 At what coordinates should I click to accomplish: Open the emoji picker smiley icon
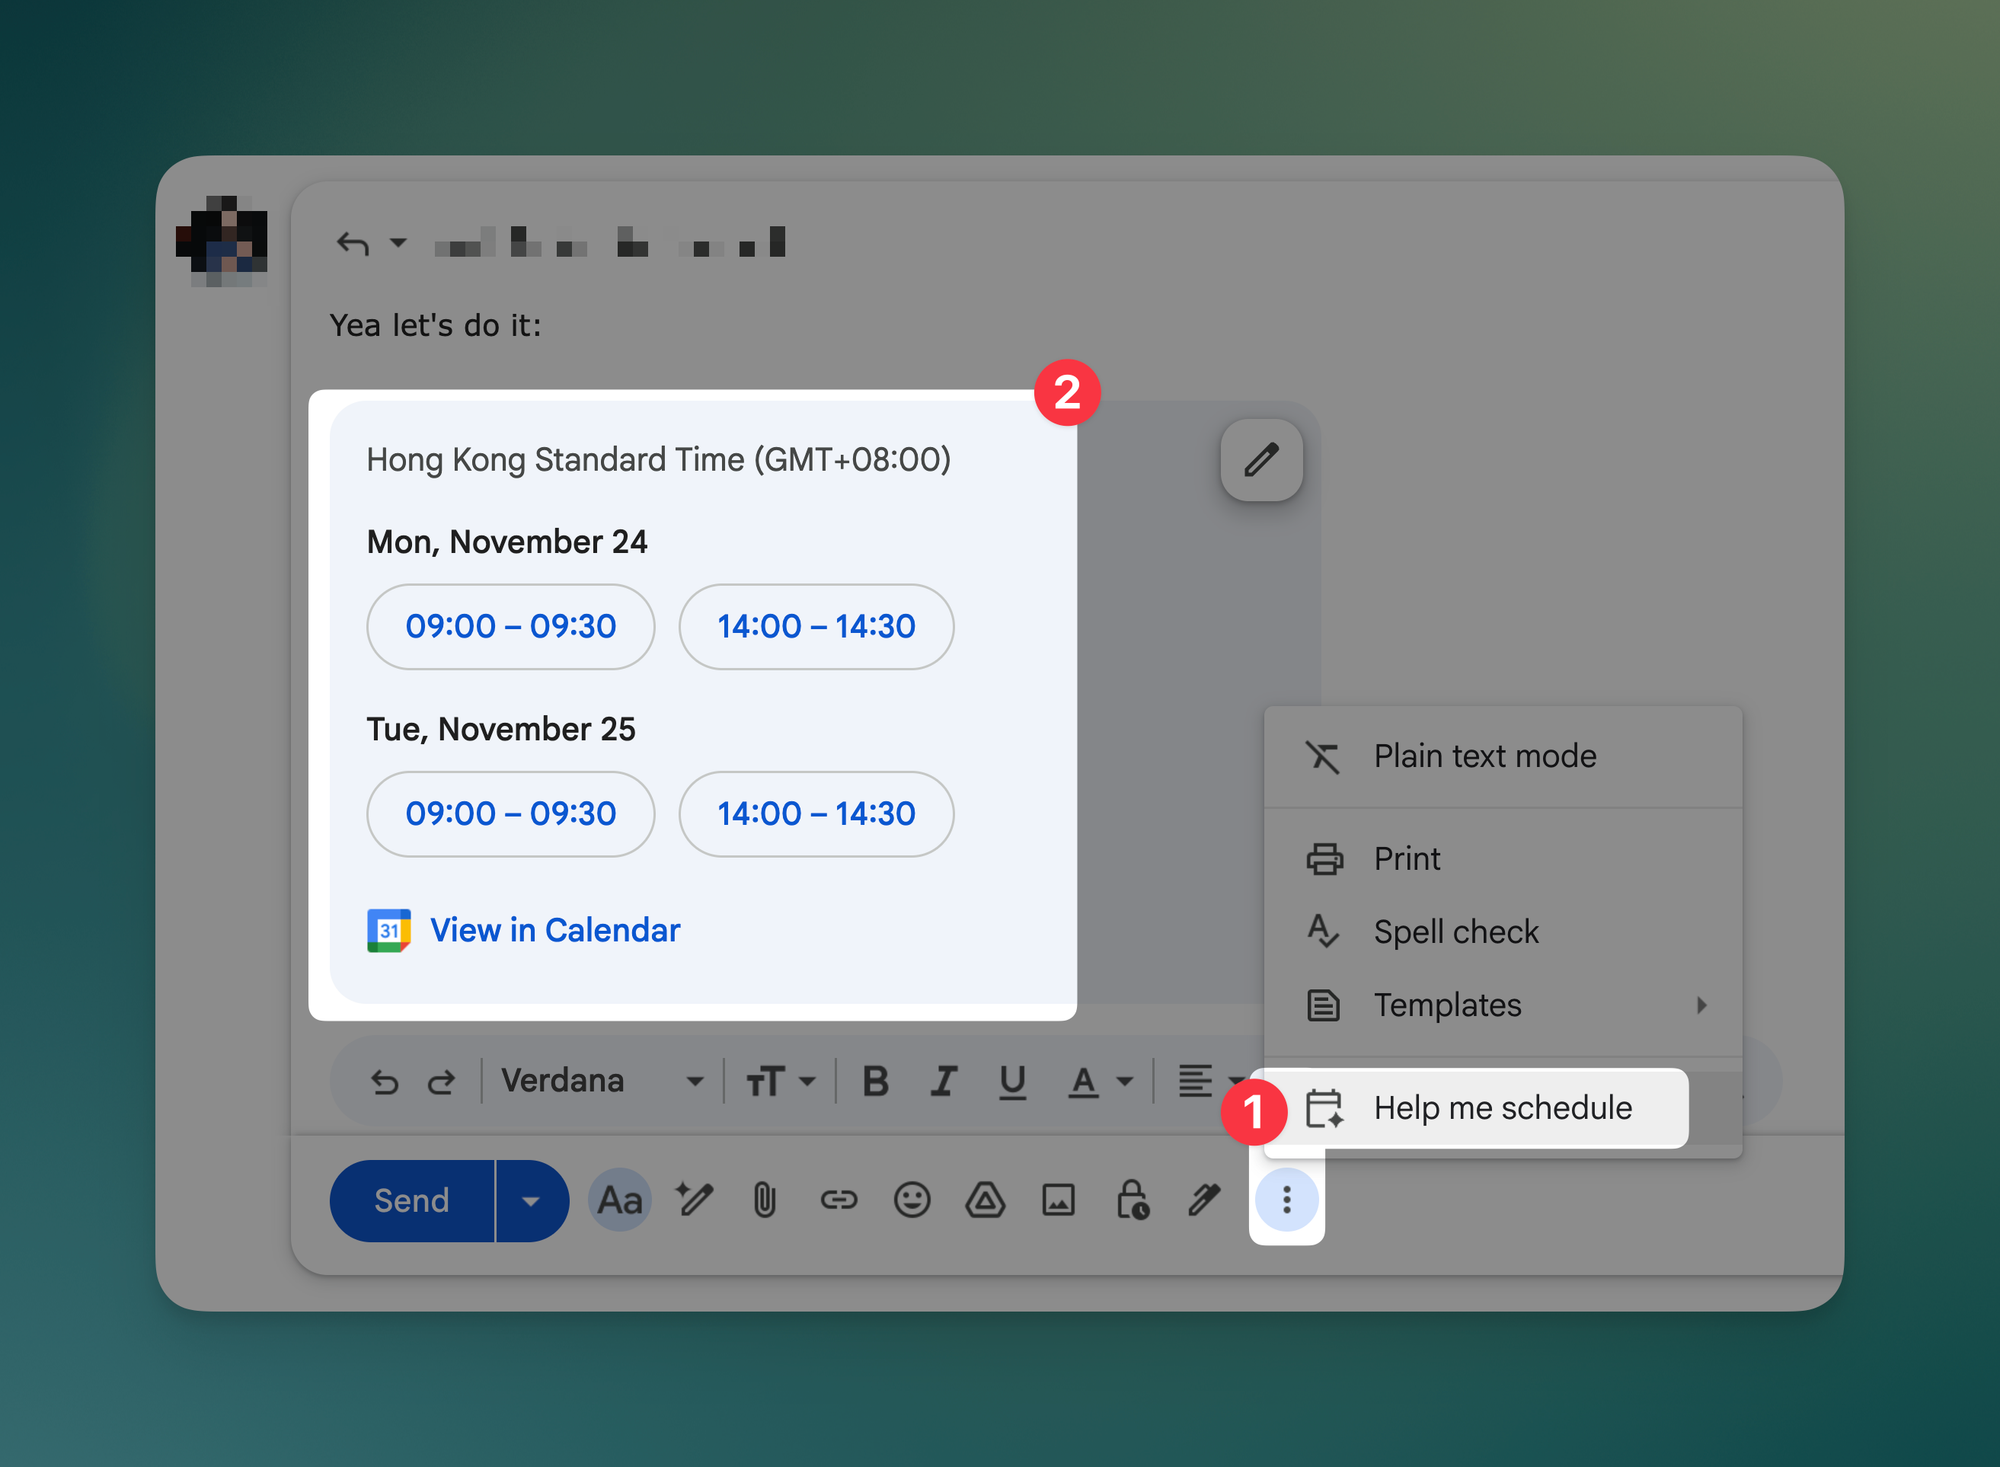pyautogui.click(x=911, y=1200)
